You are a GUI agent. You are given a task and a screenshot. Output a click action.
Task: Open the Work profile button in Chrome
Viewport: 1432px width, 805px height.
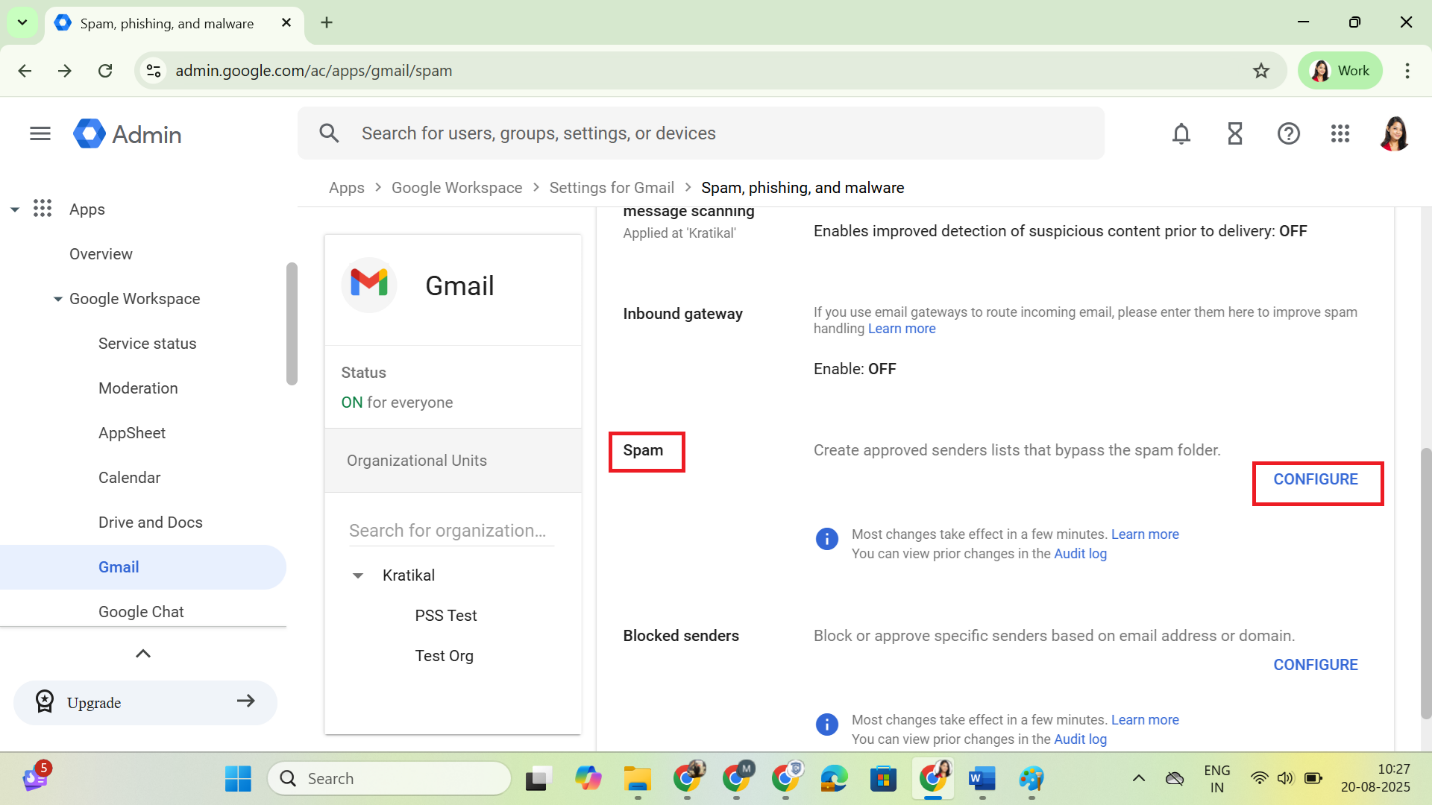click(1340, 71)
